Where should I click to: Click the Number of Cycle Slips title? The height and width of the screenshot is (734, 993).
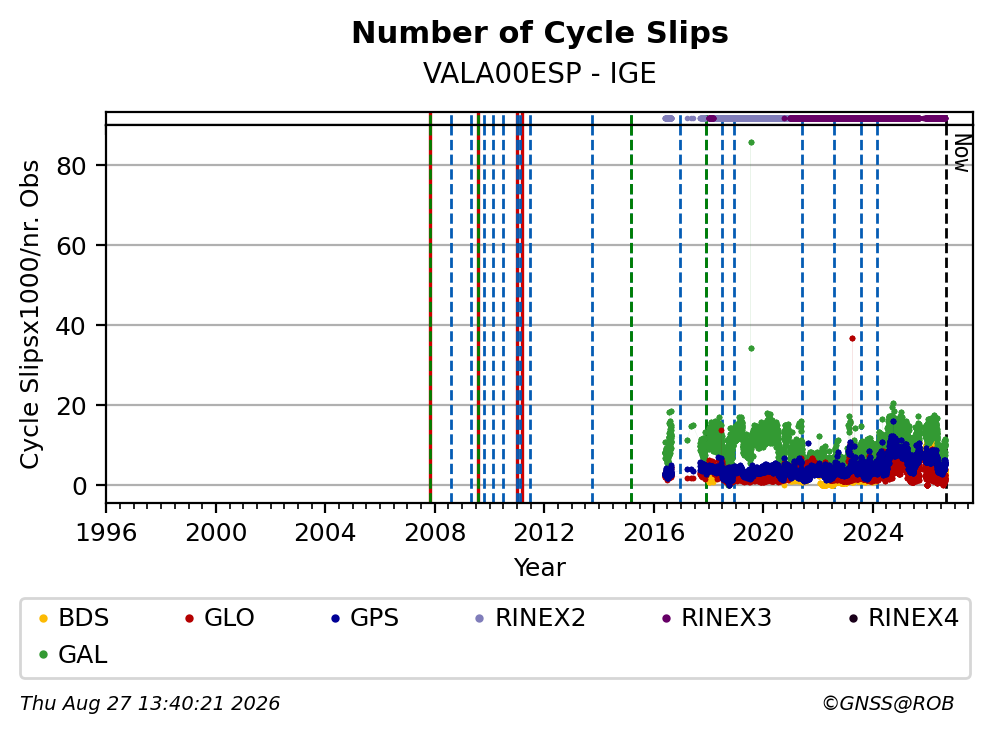540,33
